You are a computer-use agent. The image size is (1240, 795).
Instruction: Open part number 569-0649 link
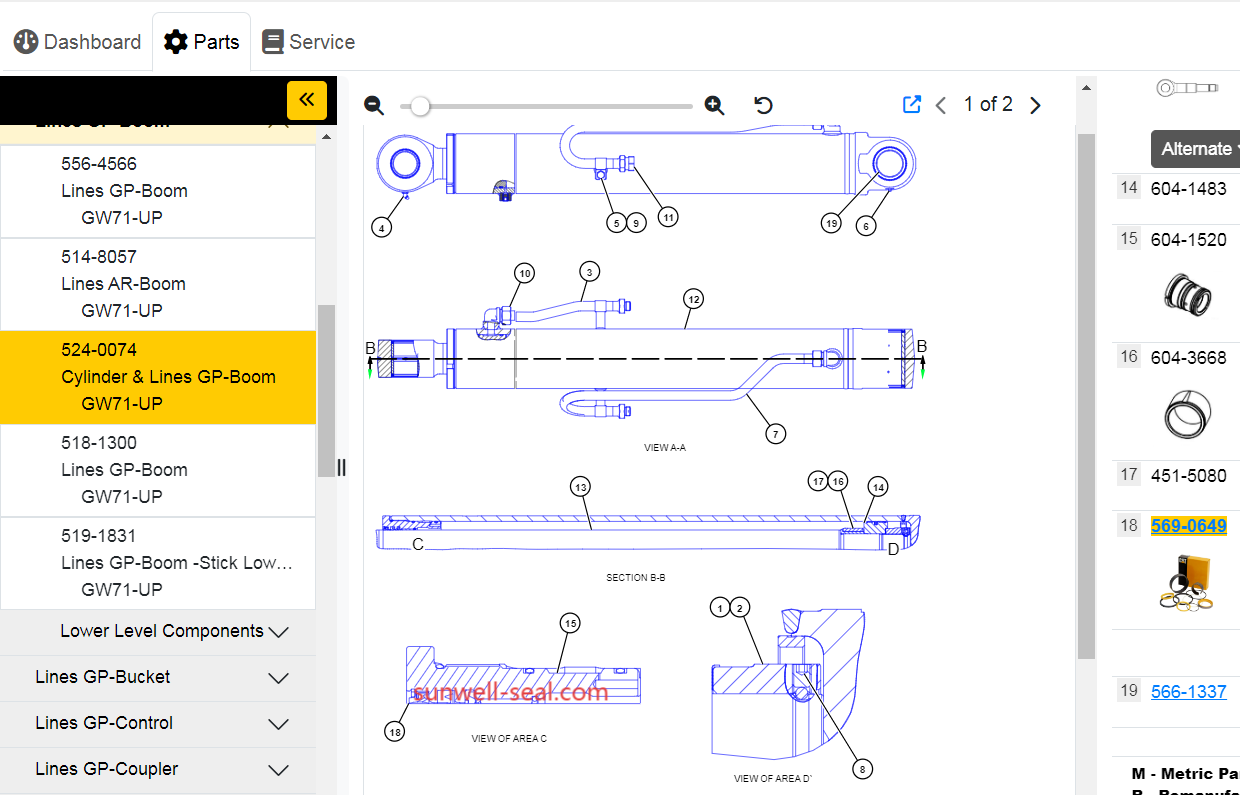1188,526
